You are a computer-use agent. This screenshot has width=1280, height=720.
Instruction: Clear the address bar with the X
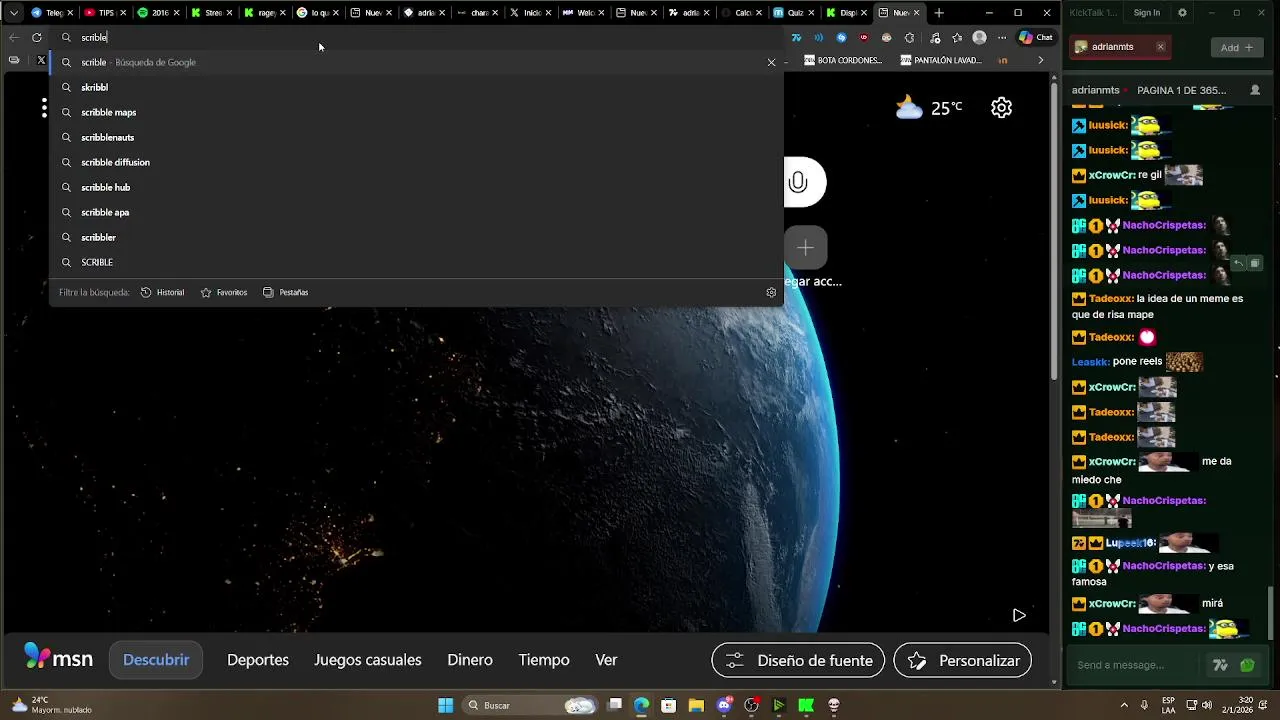[x=771, y=62]
